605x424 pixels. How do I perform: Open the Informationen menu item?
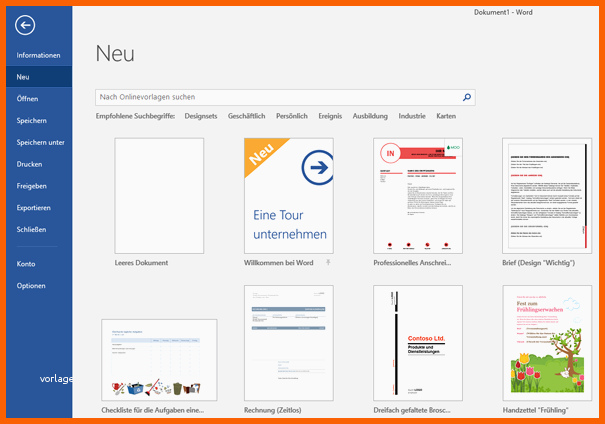click(39, 55)
